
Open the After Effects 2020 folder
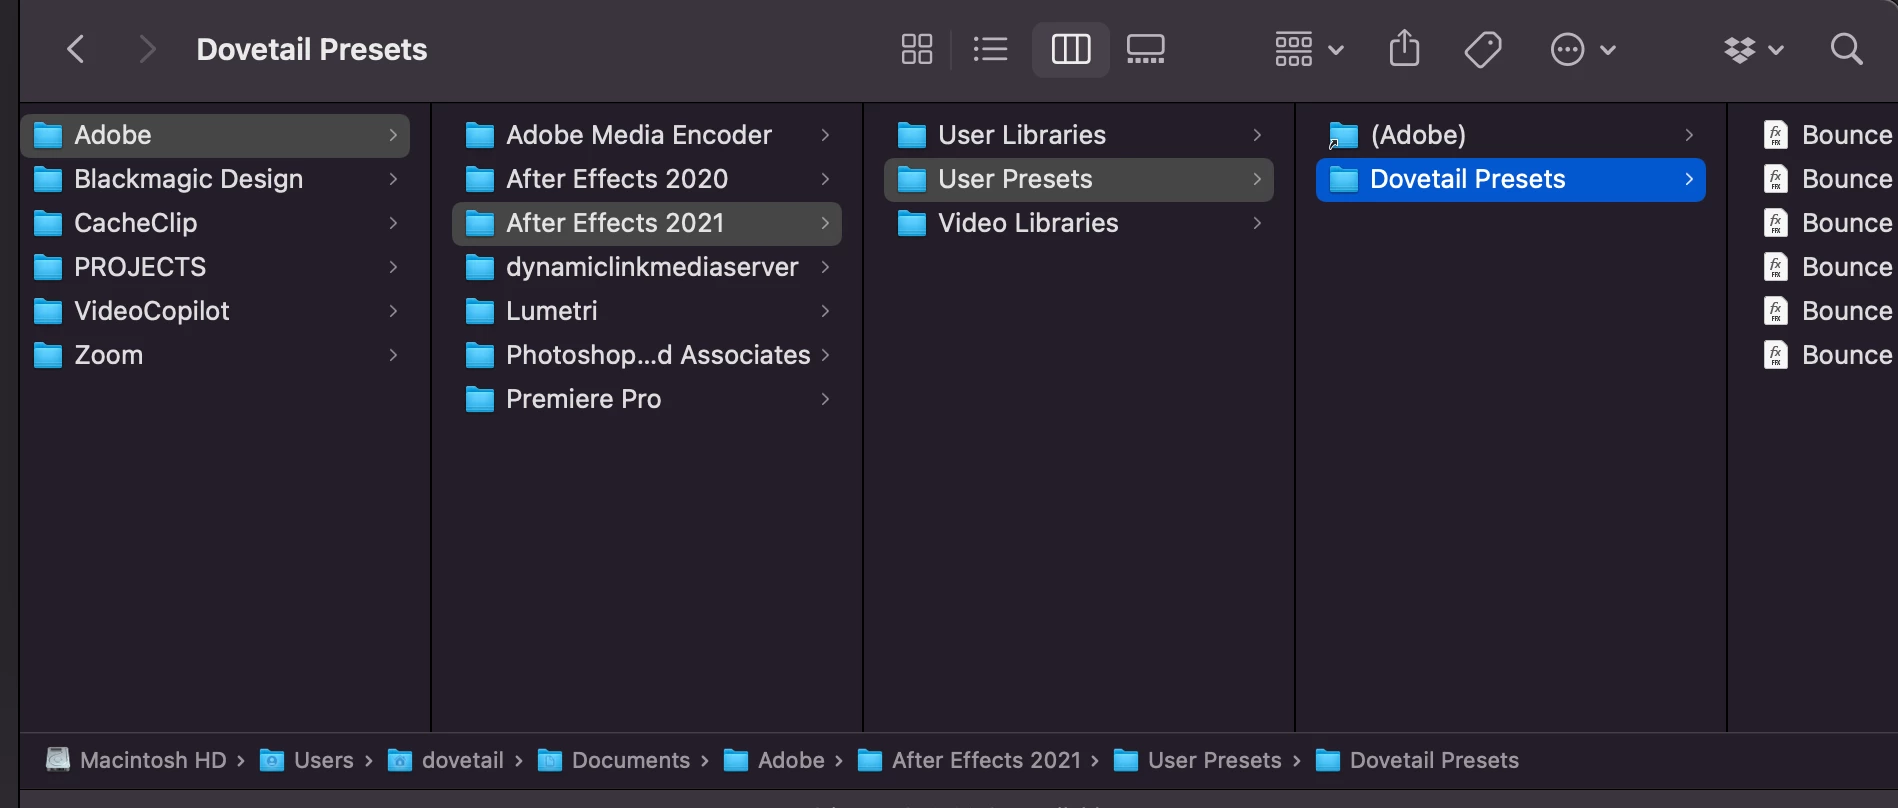(x=647, y=179)
